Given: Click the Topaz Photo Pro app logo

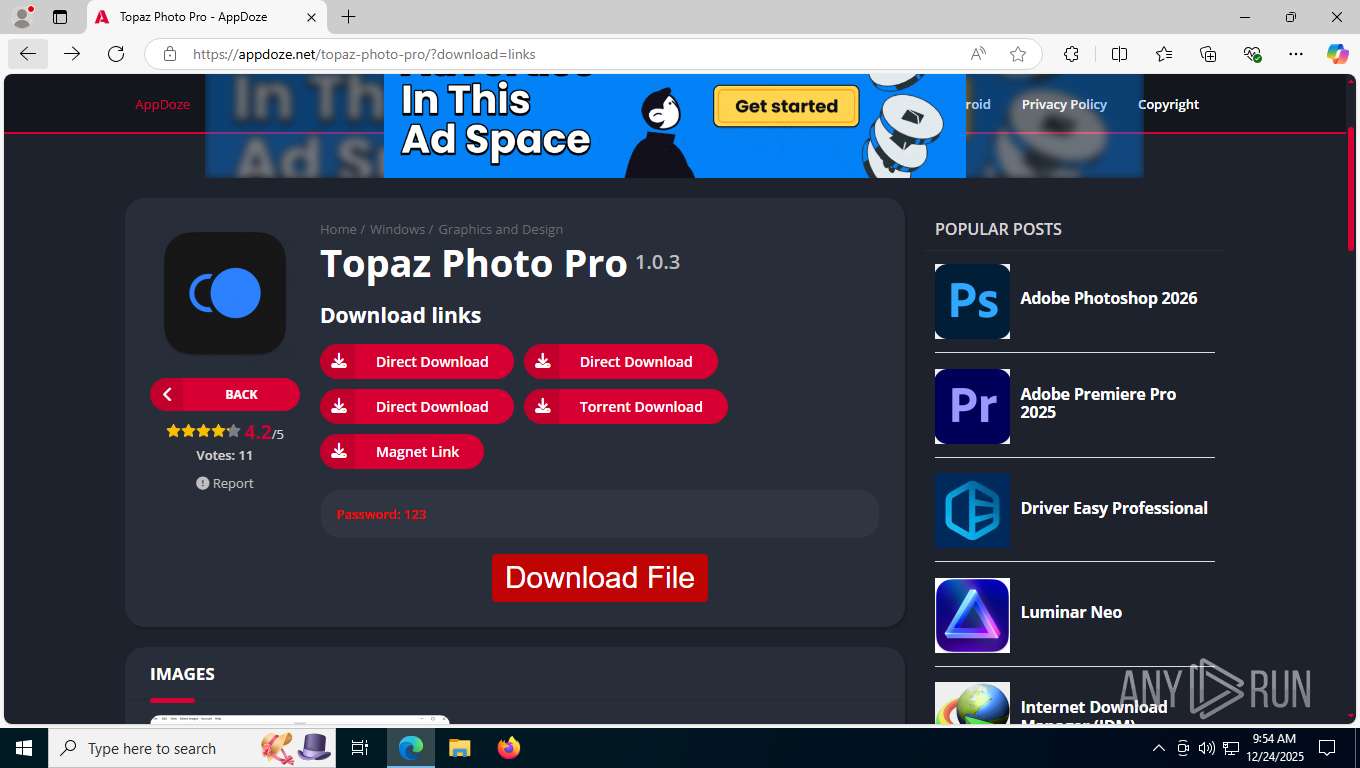Looking at the screenshot, I should (x=225, y=293).
